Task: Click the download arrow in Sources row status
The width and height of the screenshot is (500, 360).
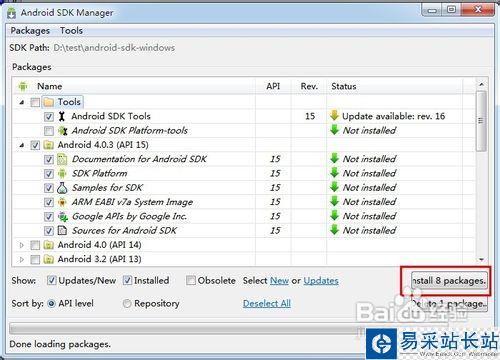Action: 334,230
